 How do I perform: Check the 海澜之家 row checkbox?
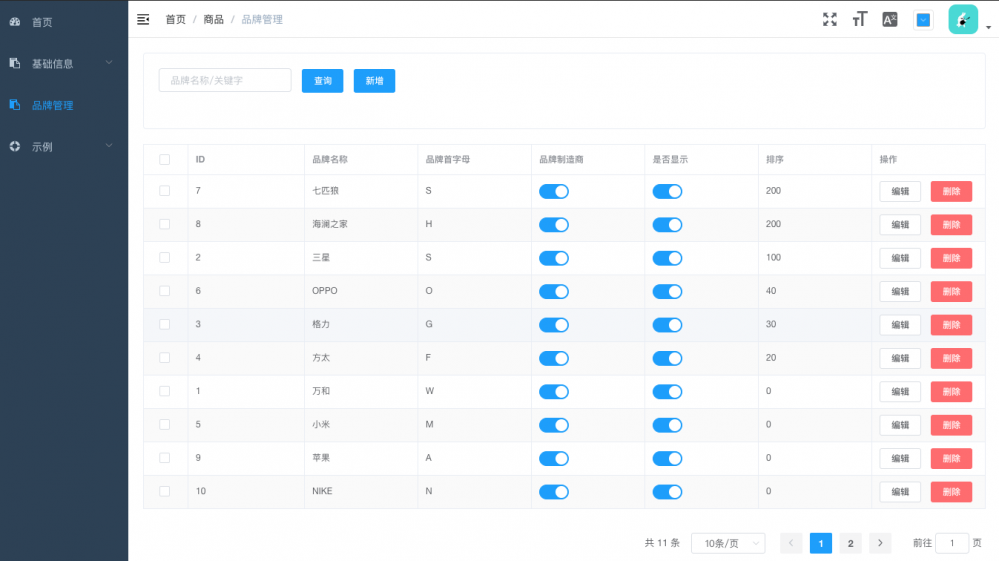tap(165, 224)
